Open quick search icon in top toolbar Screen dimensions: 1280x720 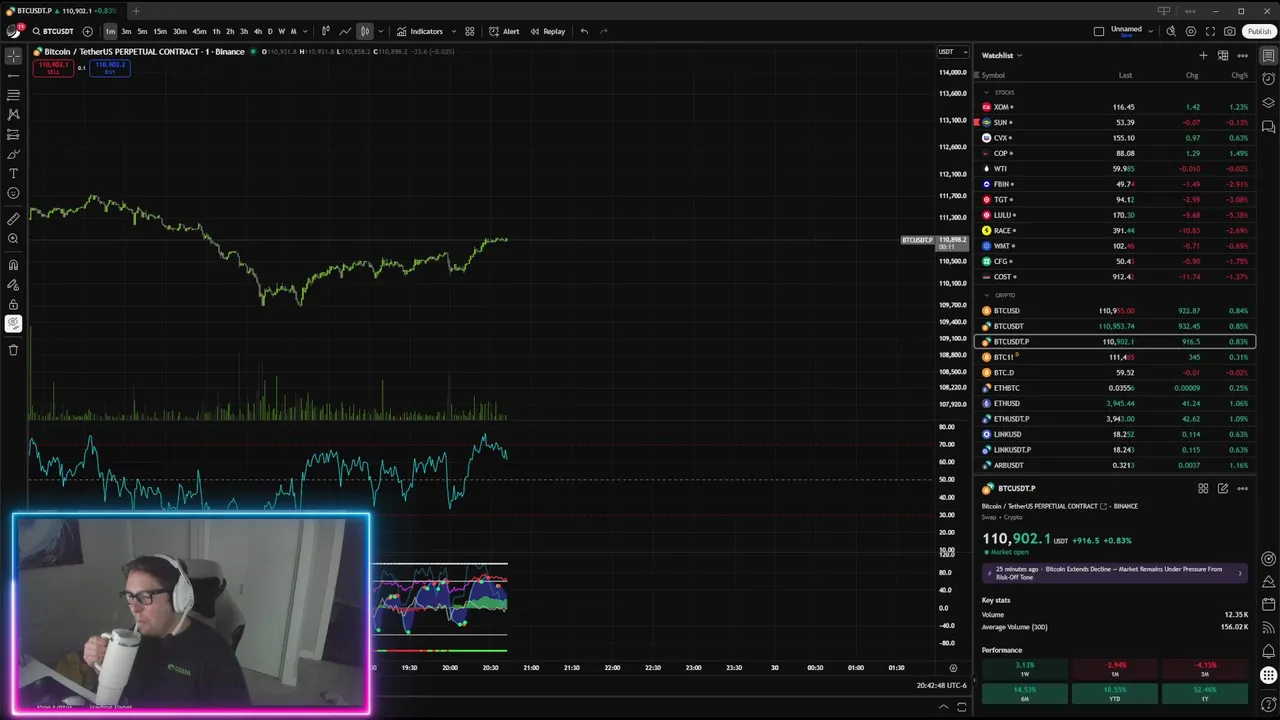[x=1170, y=31]
